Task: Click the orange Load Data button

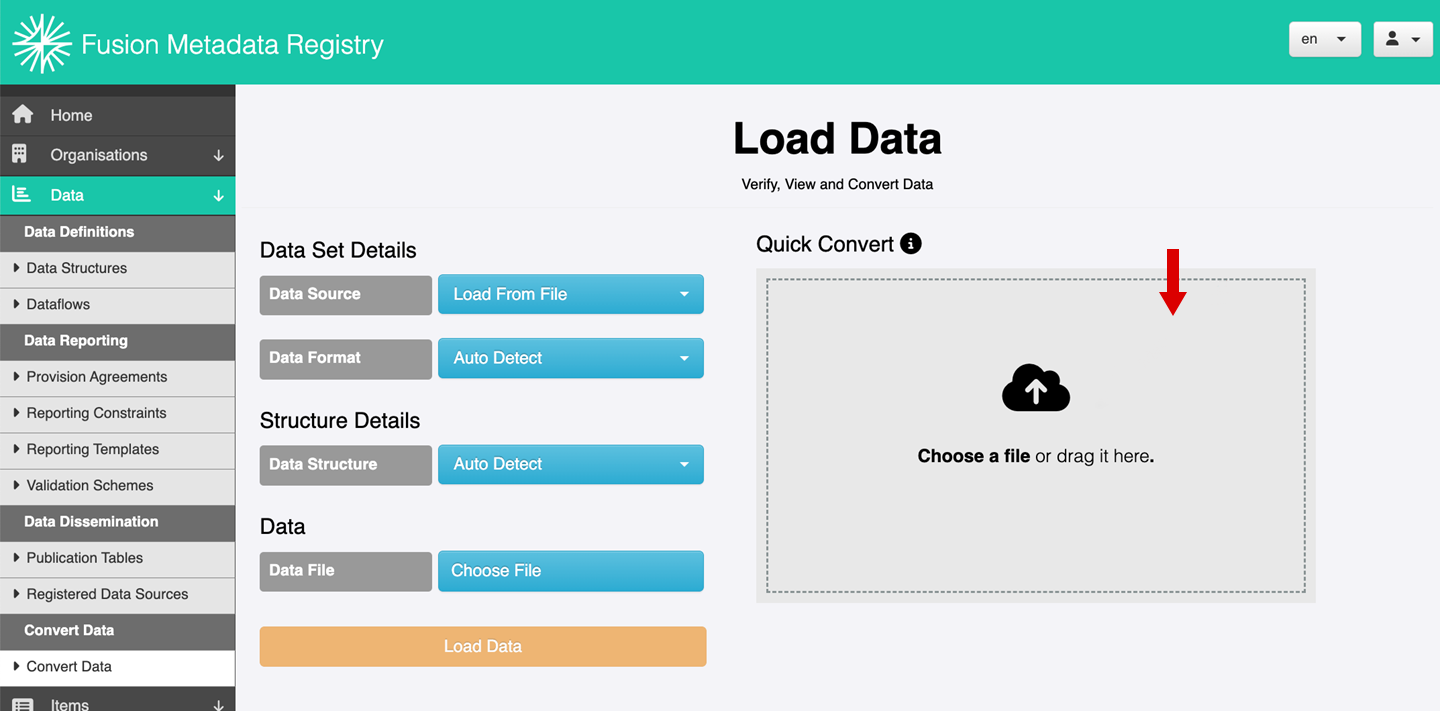Action: click(483, 646)
